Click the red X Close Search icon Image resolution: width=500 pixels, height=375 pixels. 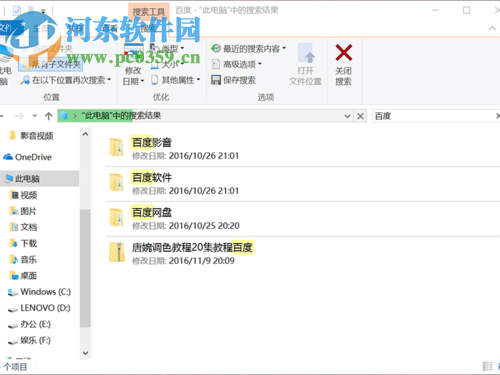pos(344,53)
